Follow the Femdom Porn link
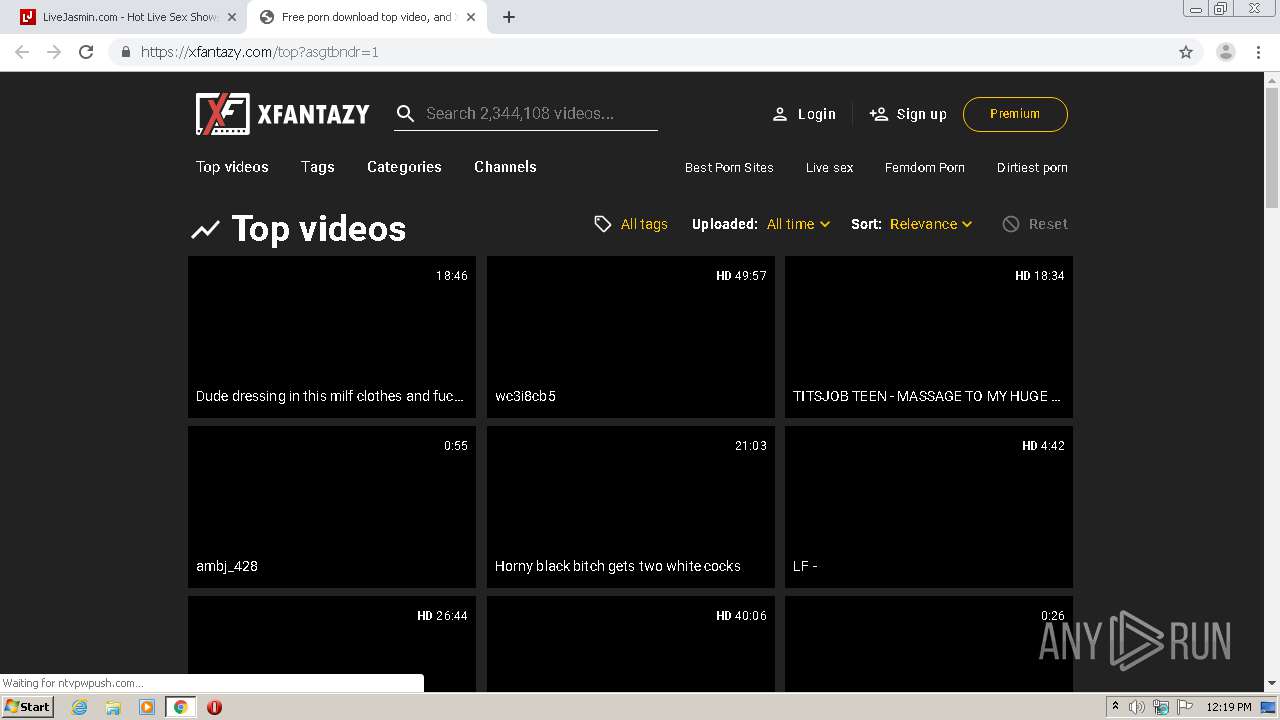This screenshot has height=720, width=1280. click(925, 168)
